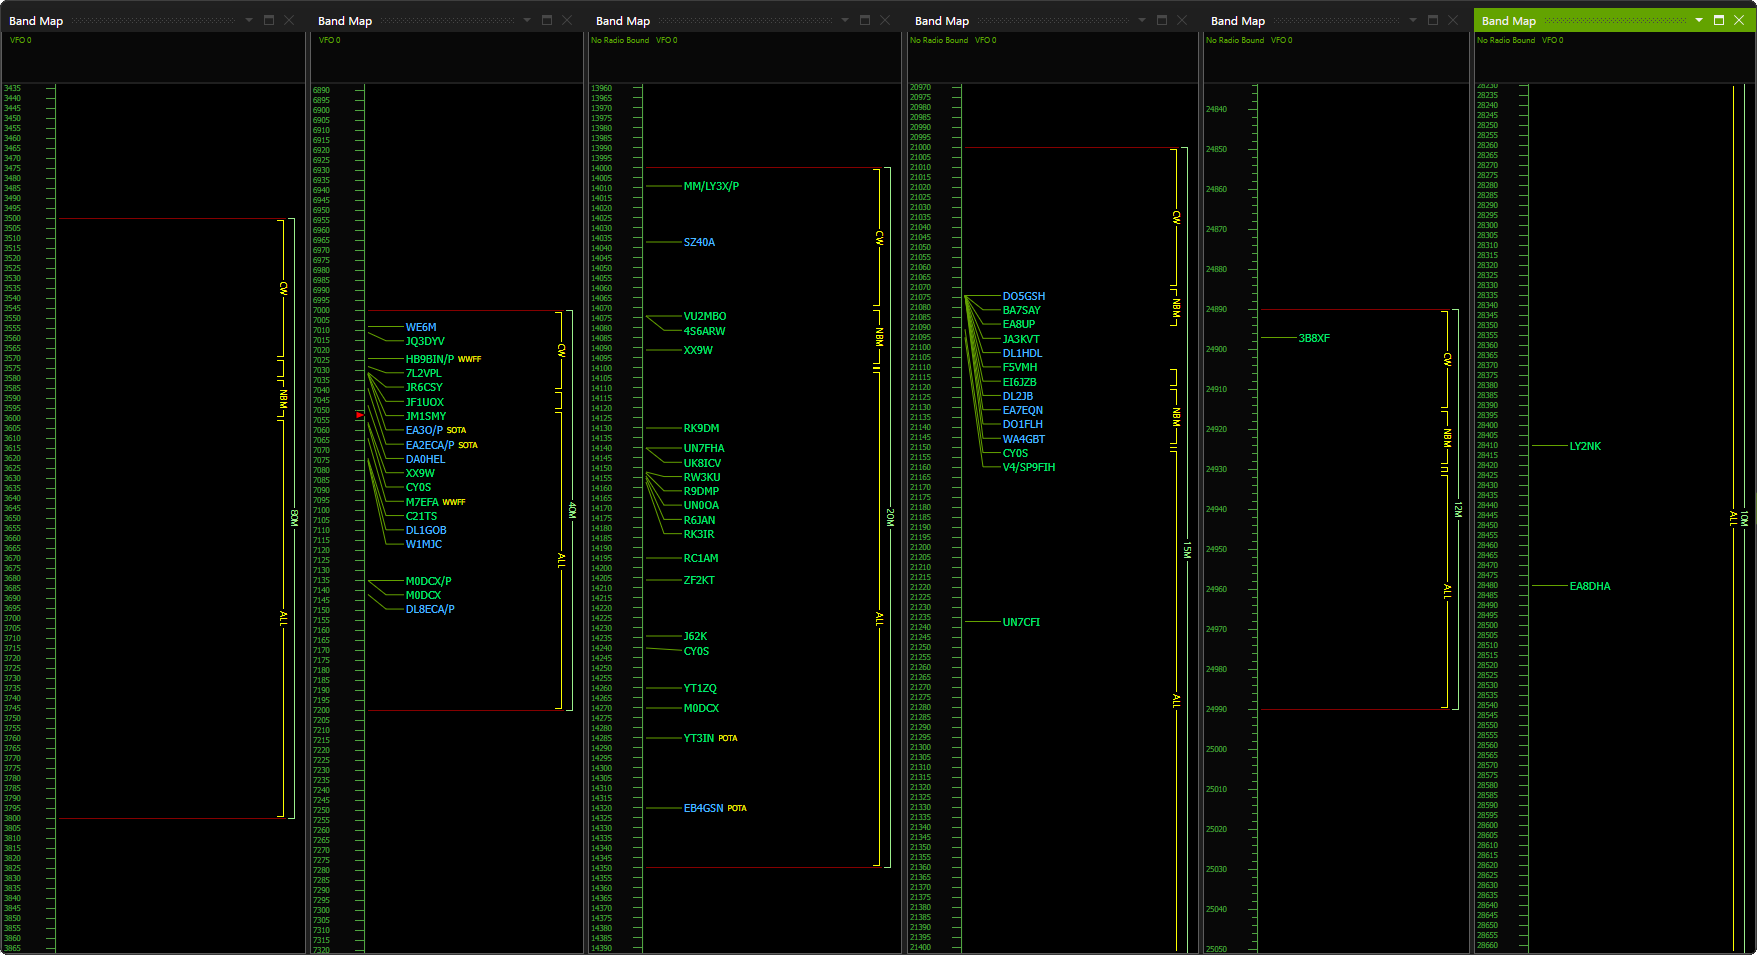This screenshot has width=1757, height=955.
Task: Click the SOTA badge next to EA3O/P
Action: (456, 430)
